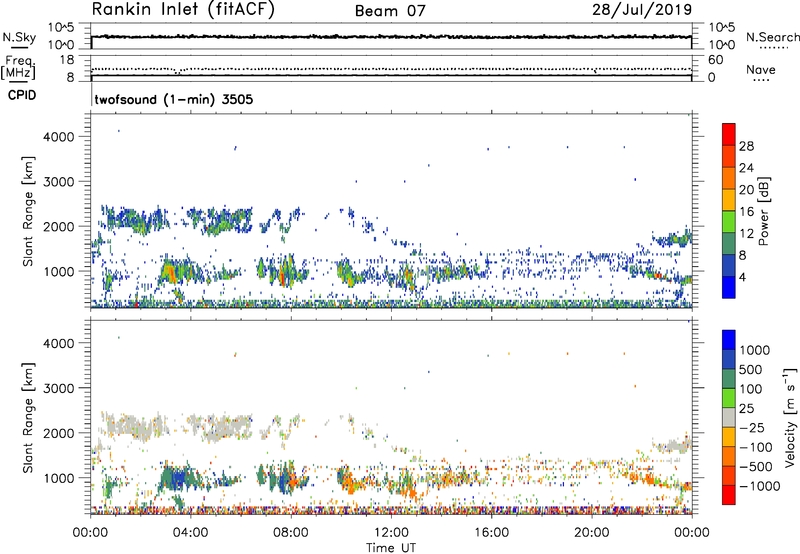This screenshot has height=554, width=800.
Task: Pick the light green 25–100 velocity color segment
Action: coord(729,398)
